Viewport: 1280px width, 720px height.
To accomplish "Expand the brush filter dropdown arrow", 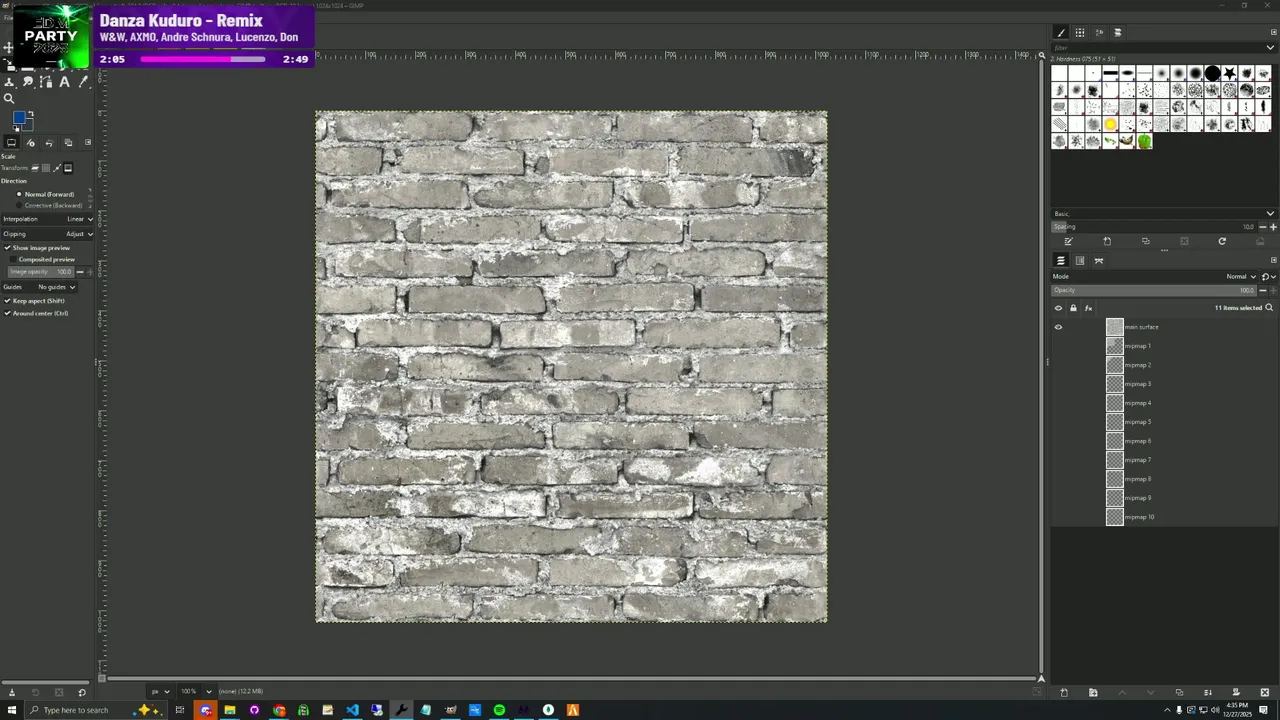I will [1270, 48].
